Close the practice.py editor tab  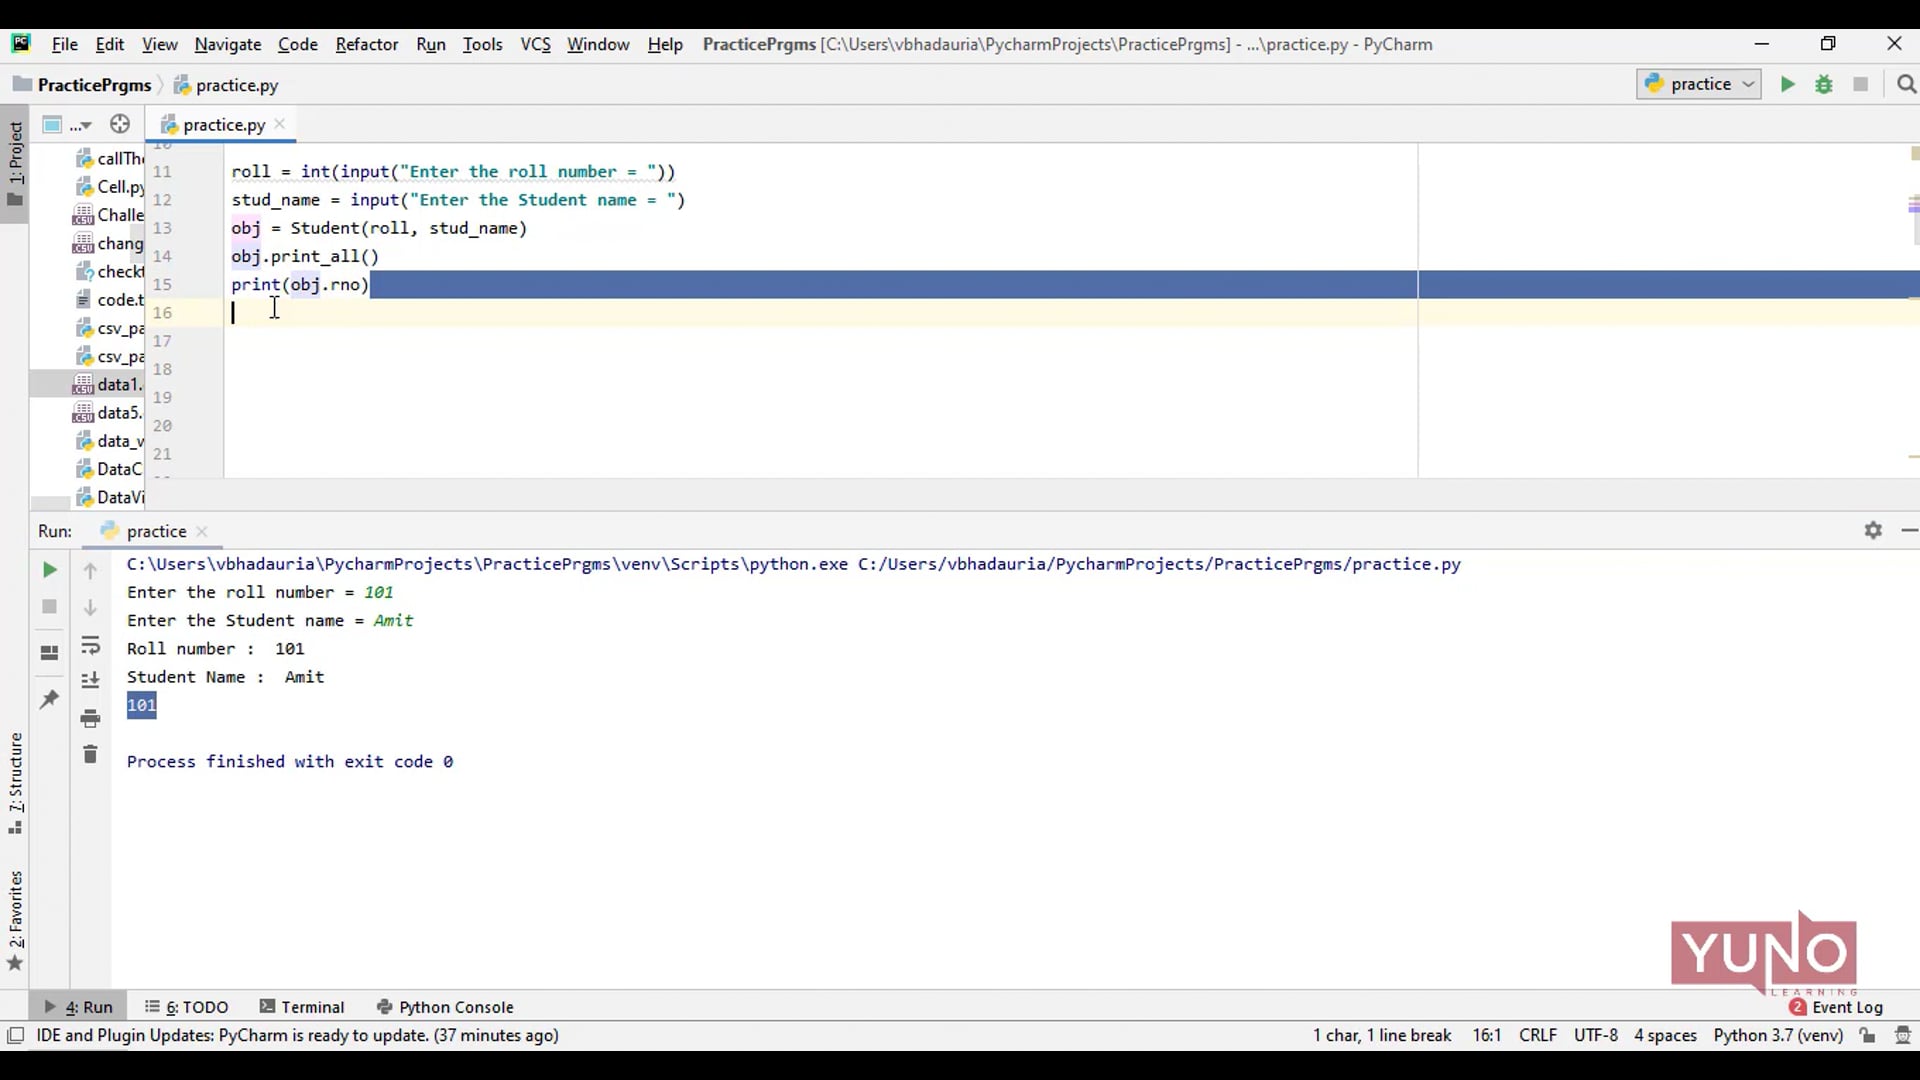click(280, 124)
